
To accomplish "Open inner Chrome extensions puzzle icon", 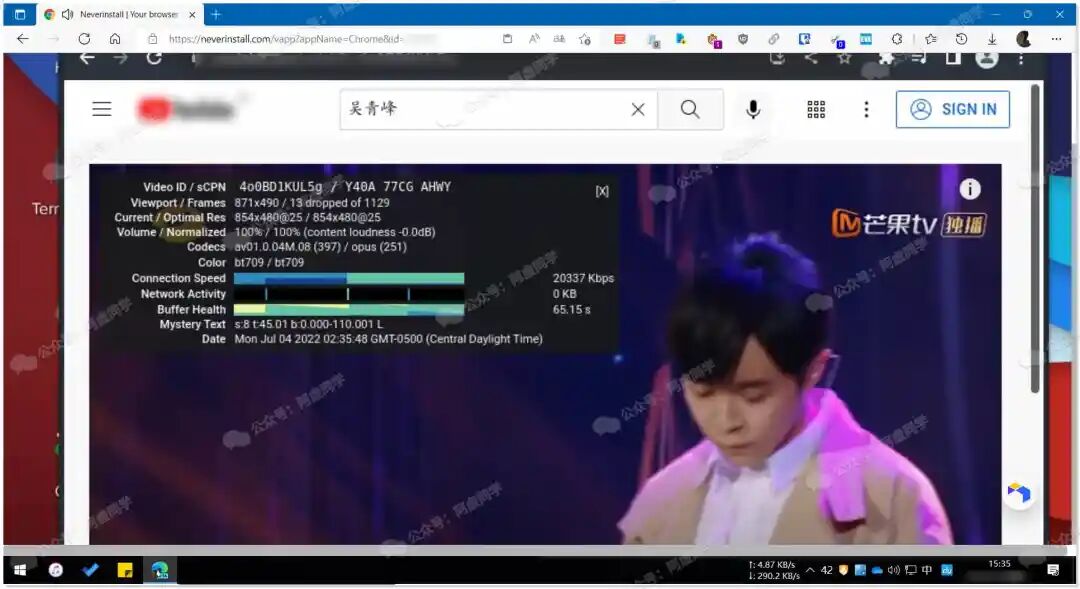I will [886, 59].
